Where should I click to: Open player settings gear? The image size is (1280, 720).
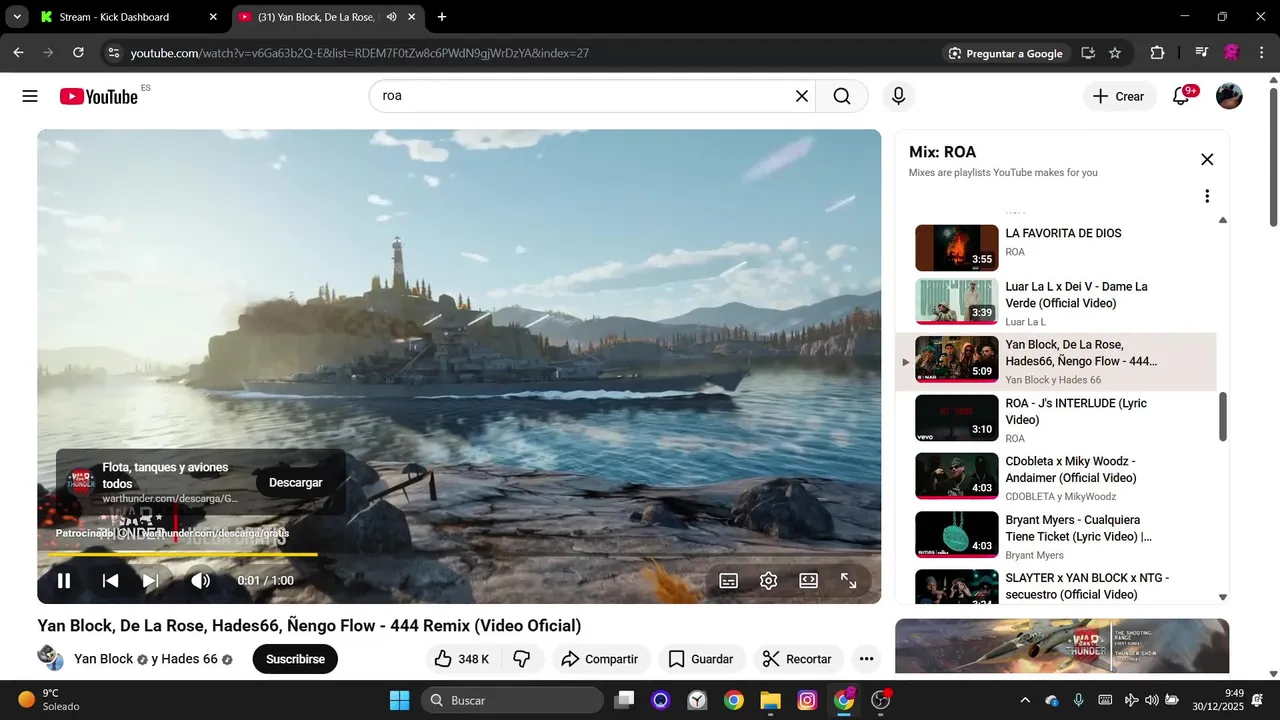(x=768, y=580)
